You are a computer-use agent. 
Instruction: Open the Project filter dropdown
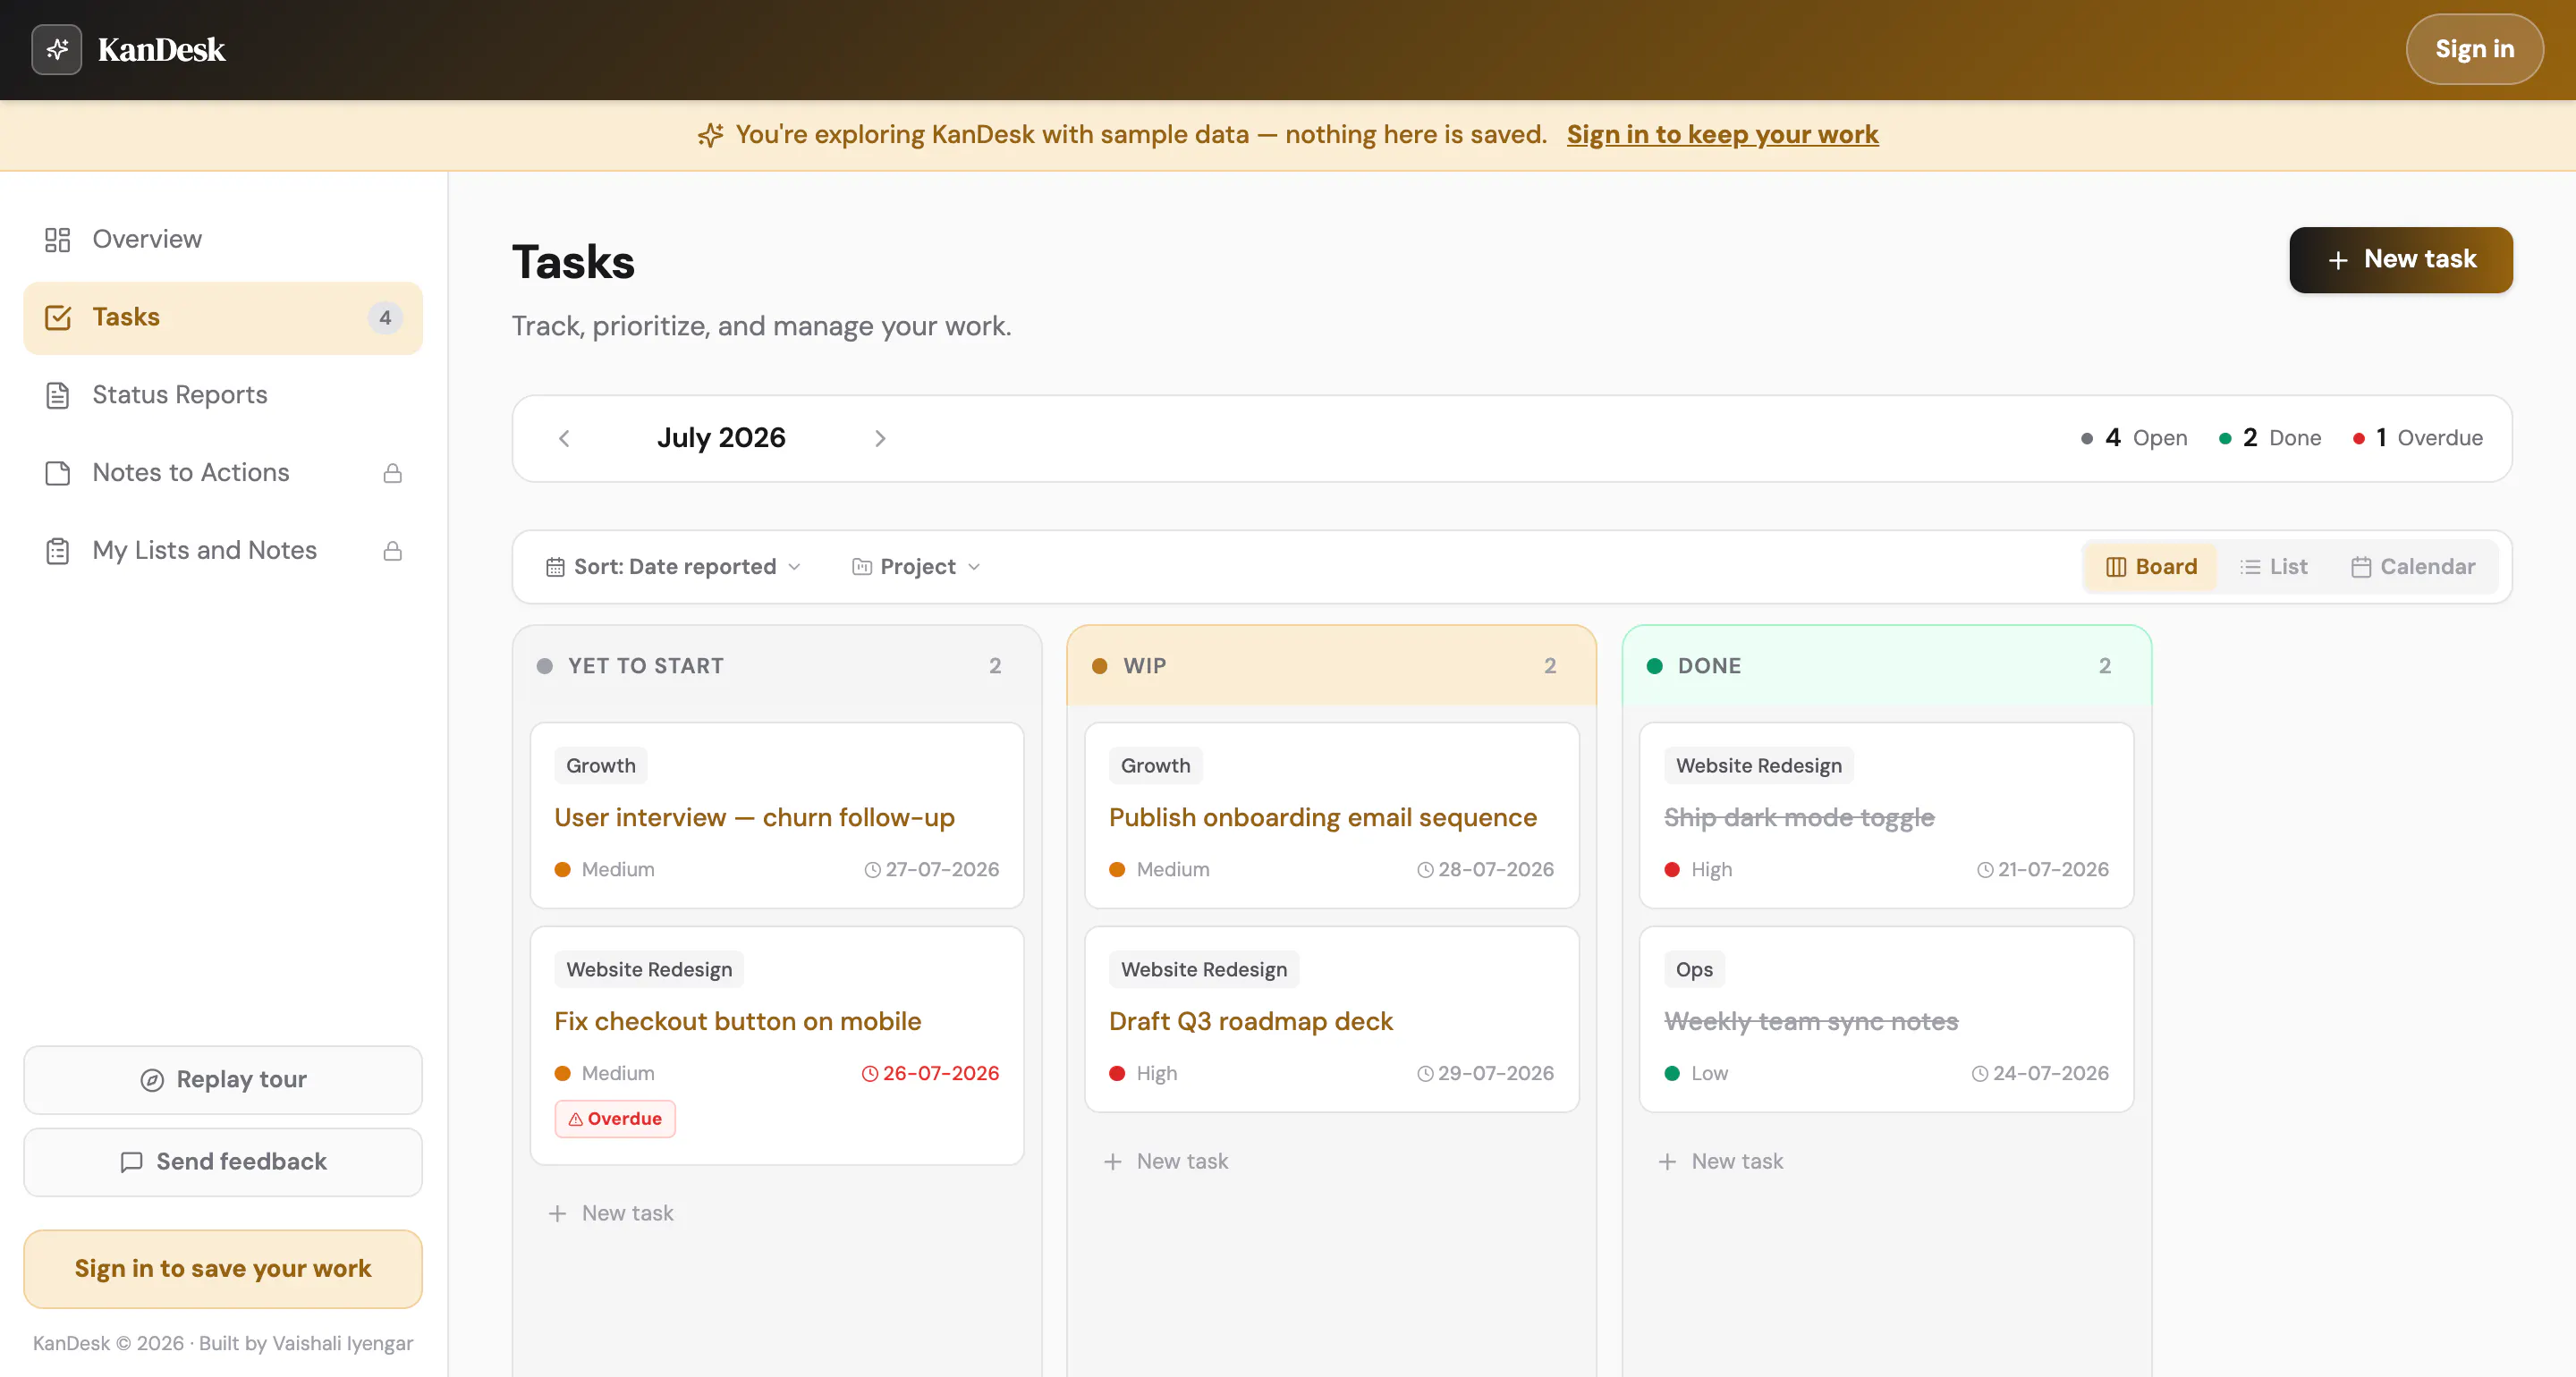[x=916, y=567]
